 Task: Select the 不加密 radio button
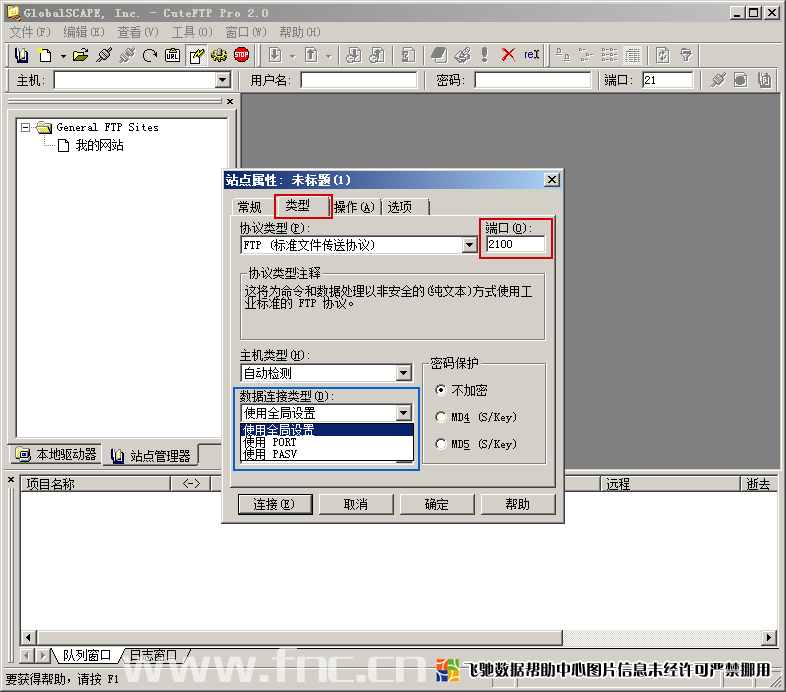pos(441,390)
